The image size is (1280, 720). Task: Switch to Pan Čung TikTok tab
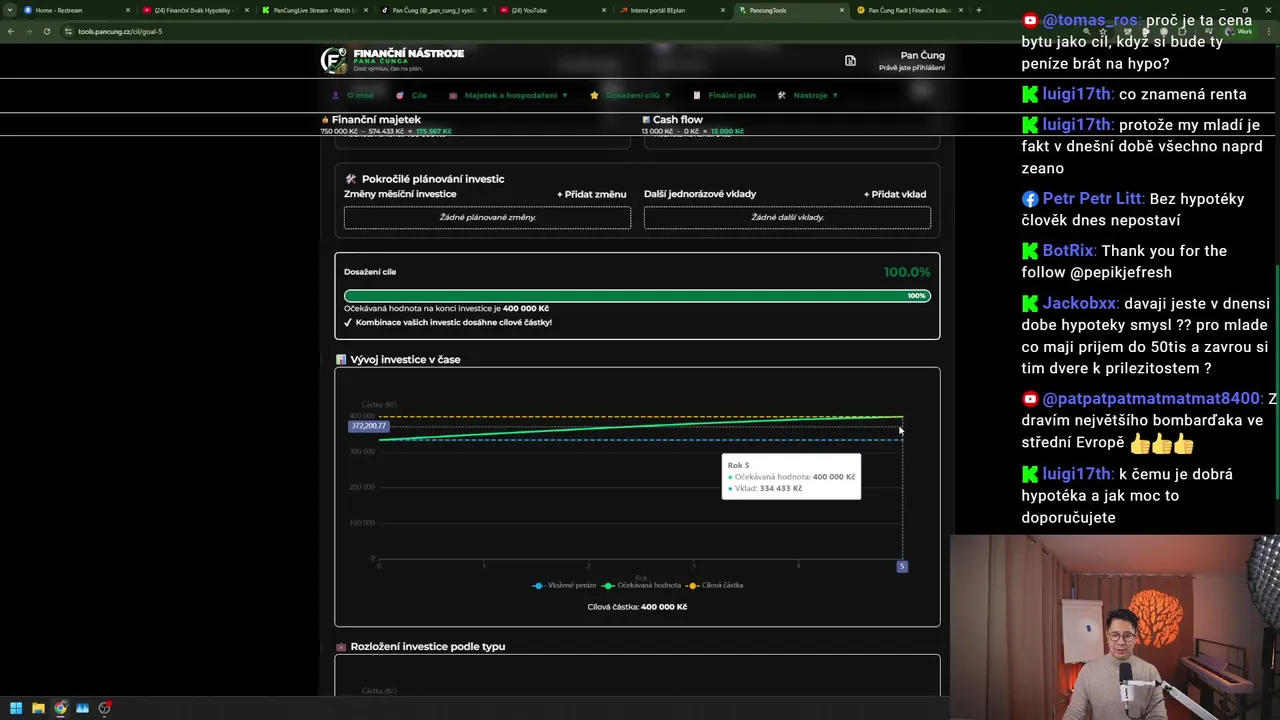pos(433,10)
